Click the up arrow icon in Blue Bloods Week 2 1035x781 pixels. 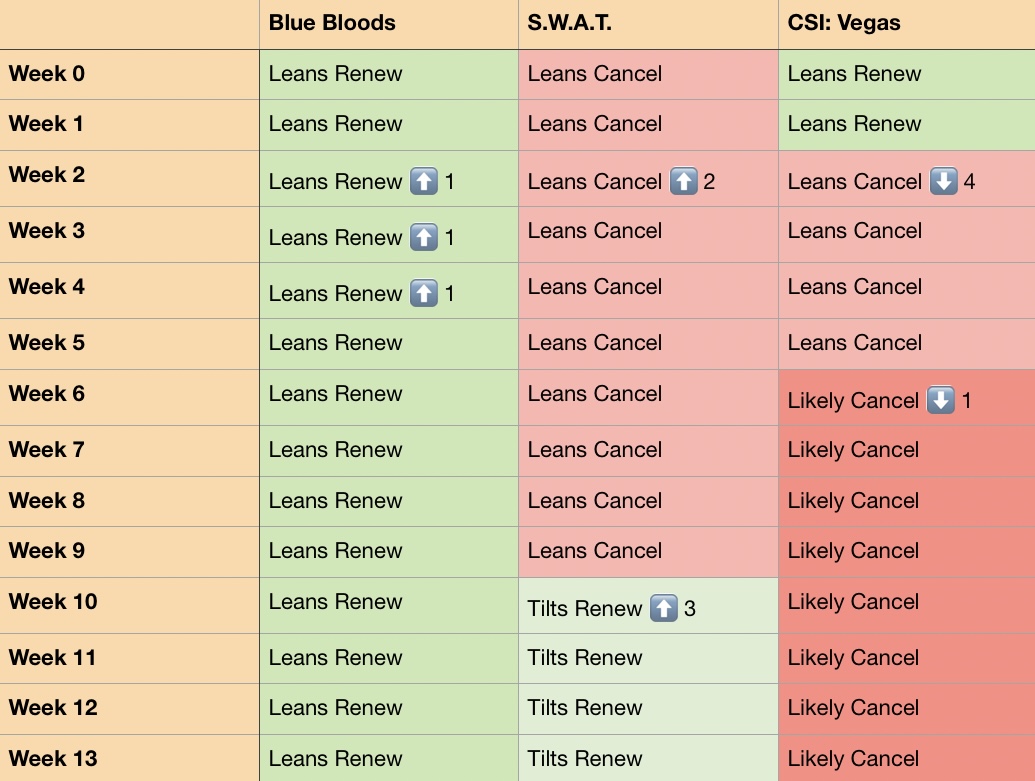point(424,181)
